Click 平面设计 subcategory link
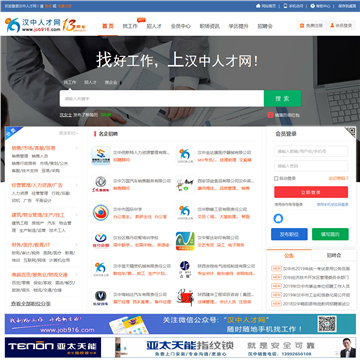360x360 pixels. tap(43, 200)
